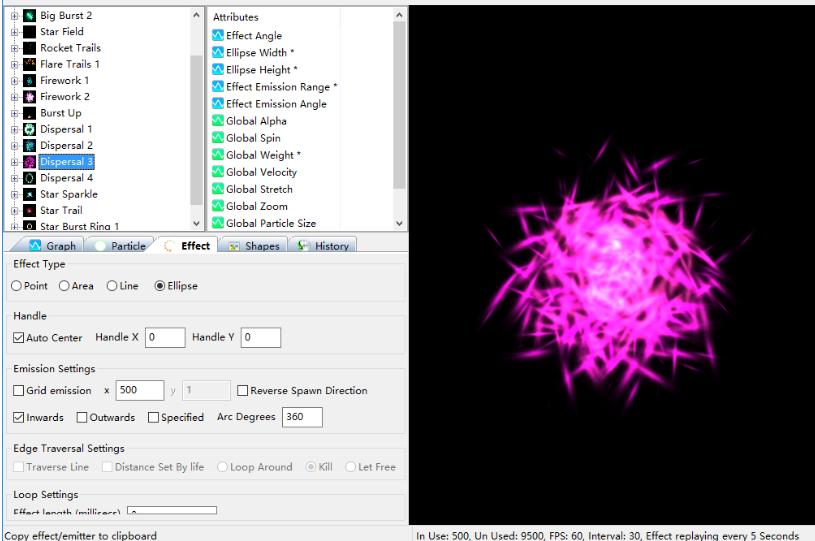Click the Arc Degrees input field

tap(303, 417)
